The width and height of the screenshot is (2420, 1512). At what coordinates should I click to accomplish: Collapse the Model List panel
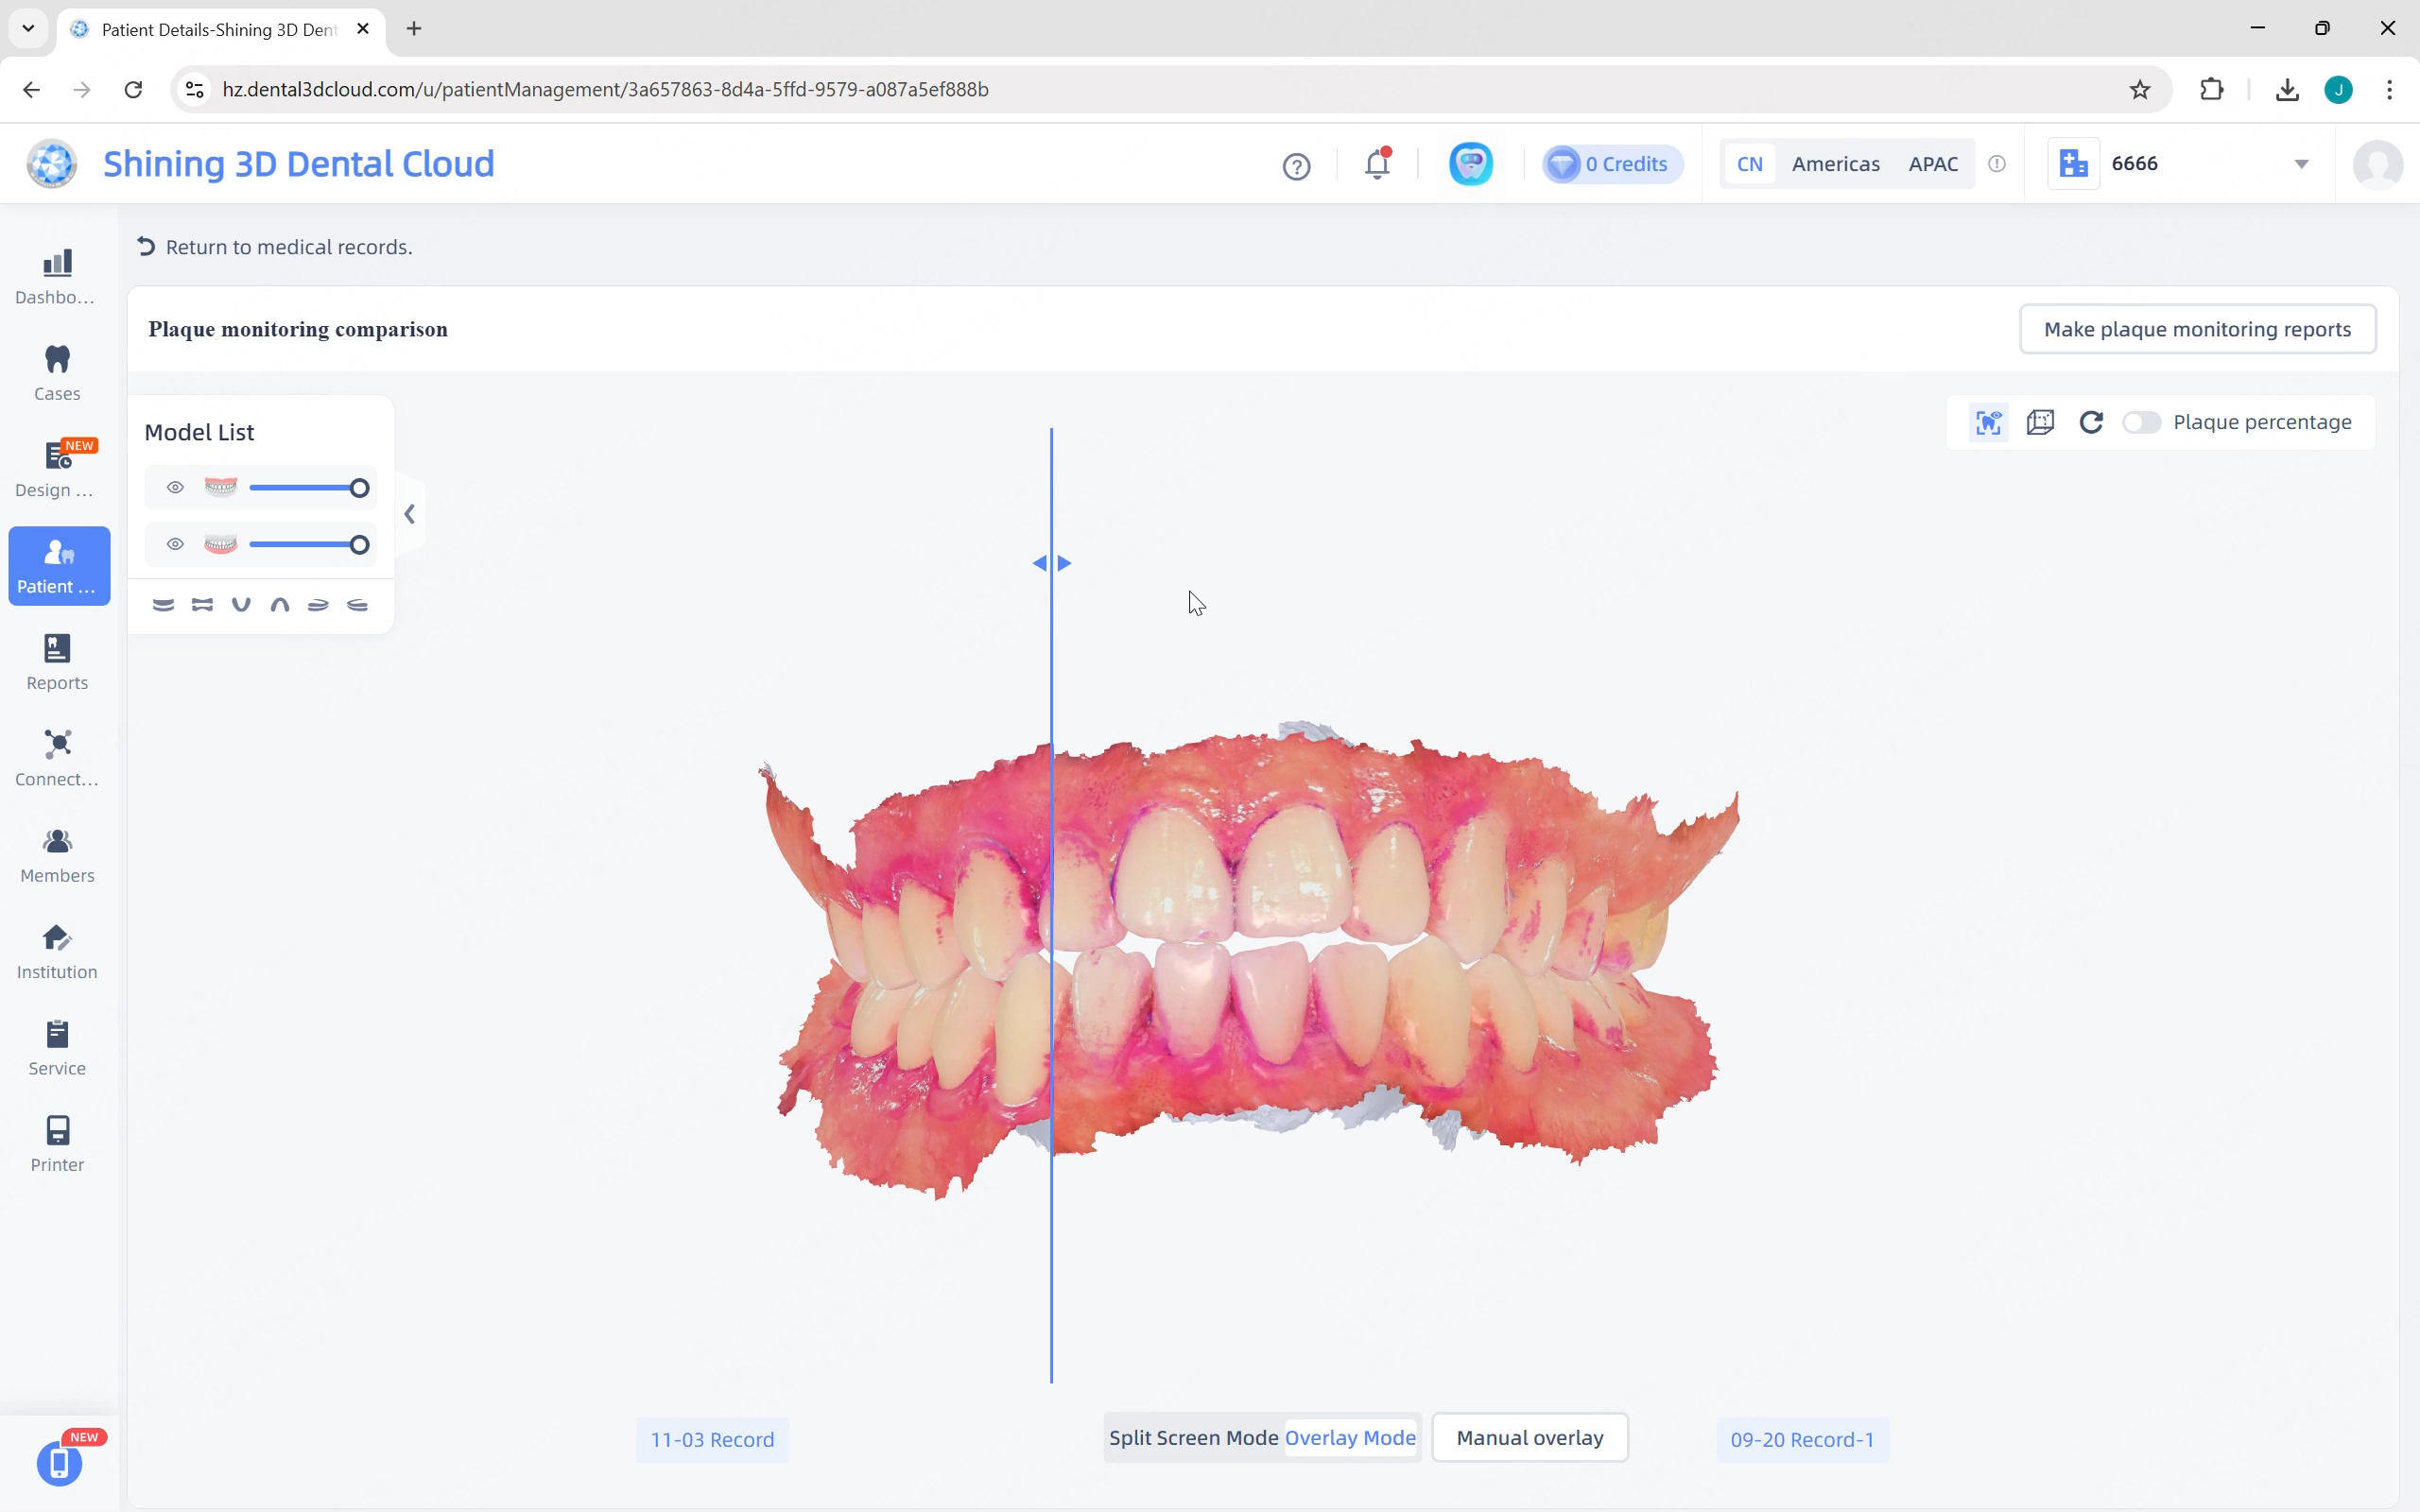click(x=410, y=514)
